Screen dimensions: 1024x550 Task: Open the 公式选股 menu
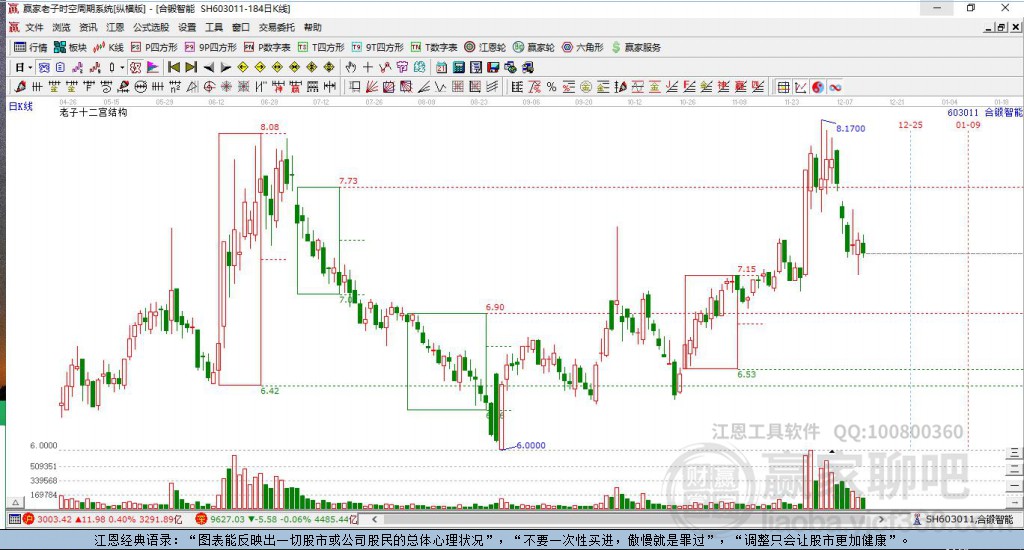(151, 27)
